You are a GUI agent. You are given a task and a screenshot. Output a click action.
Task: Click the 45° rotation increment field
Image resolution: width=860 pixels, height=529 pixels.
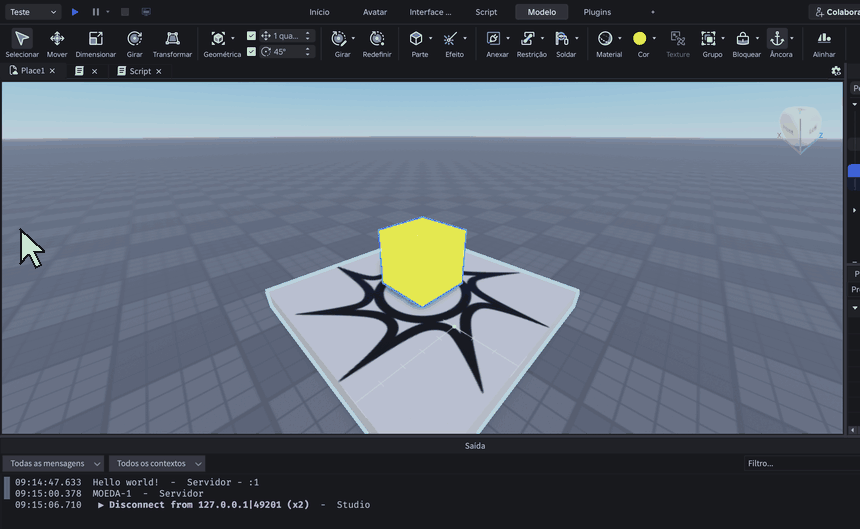[287, 52]
